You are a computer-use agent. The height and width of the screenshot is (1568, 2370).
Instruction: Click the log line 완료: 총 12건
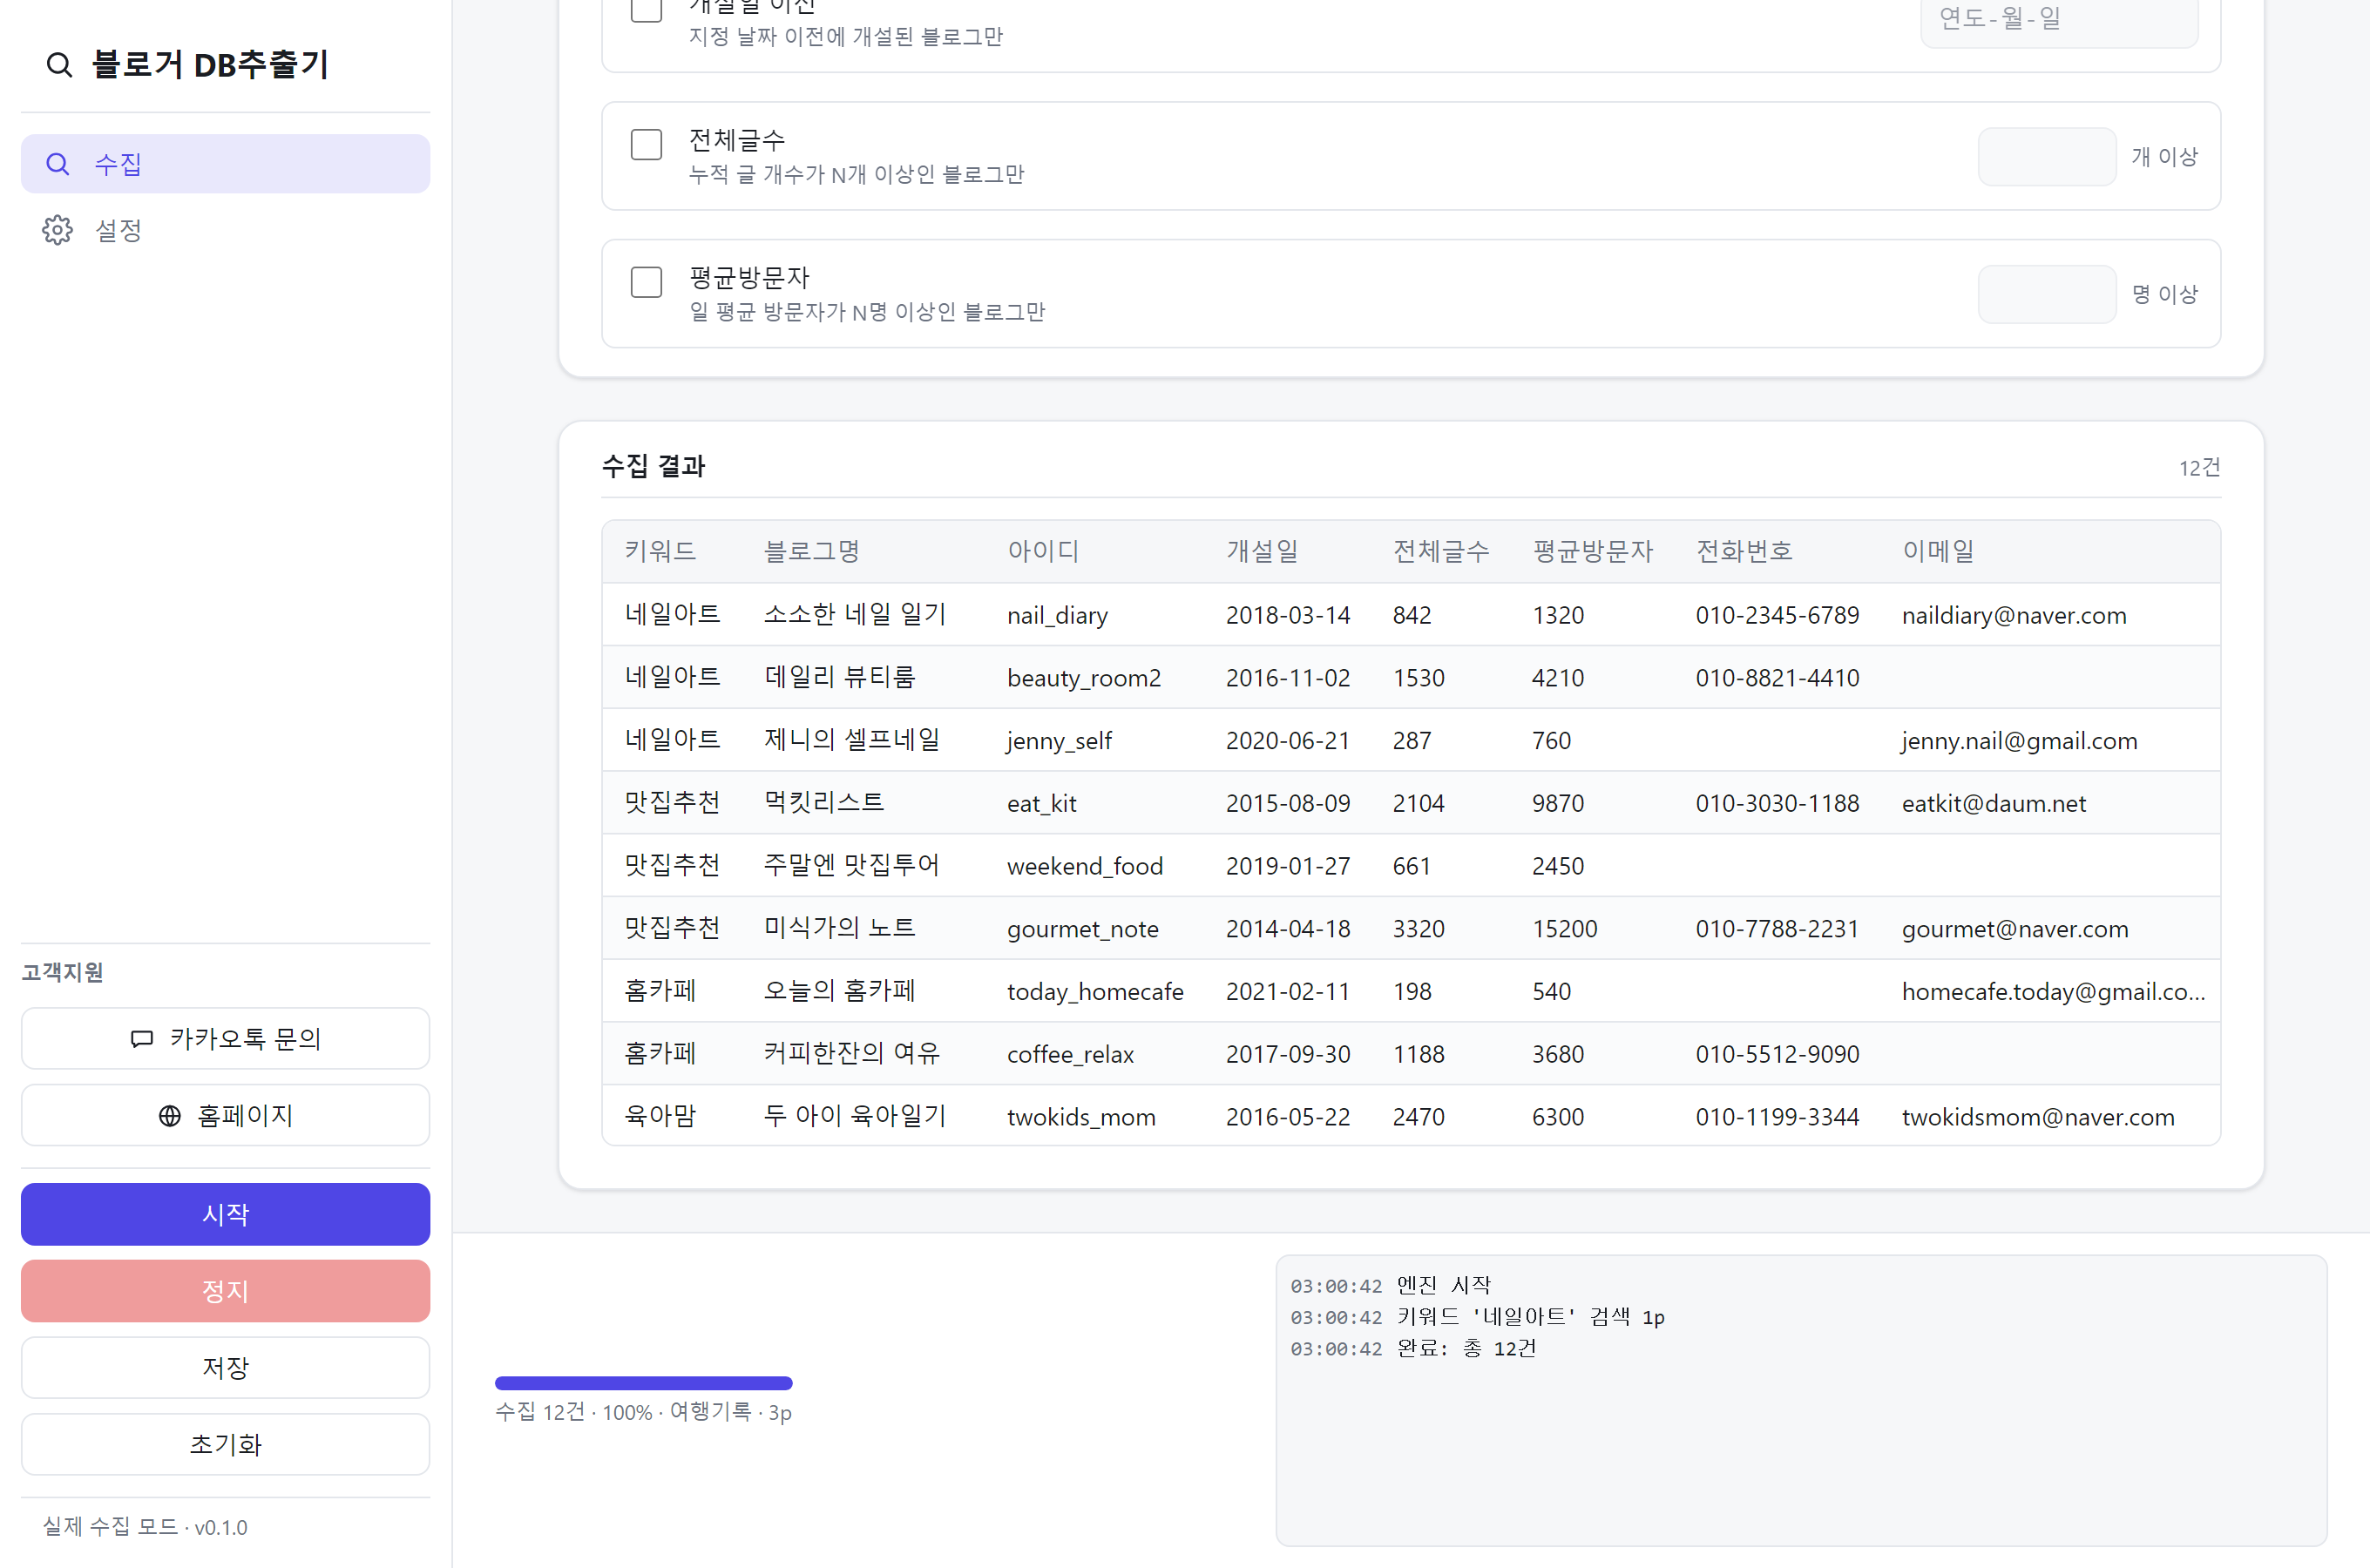click(1466, 1349)
